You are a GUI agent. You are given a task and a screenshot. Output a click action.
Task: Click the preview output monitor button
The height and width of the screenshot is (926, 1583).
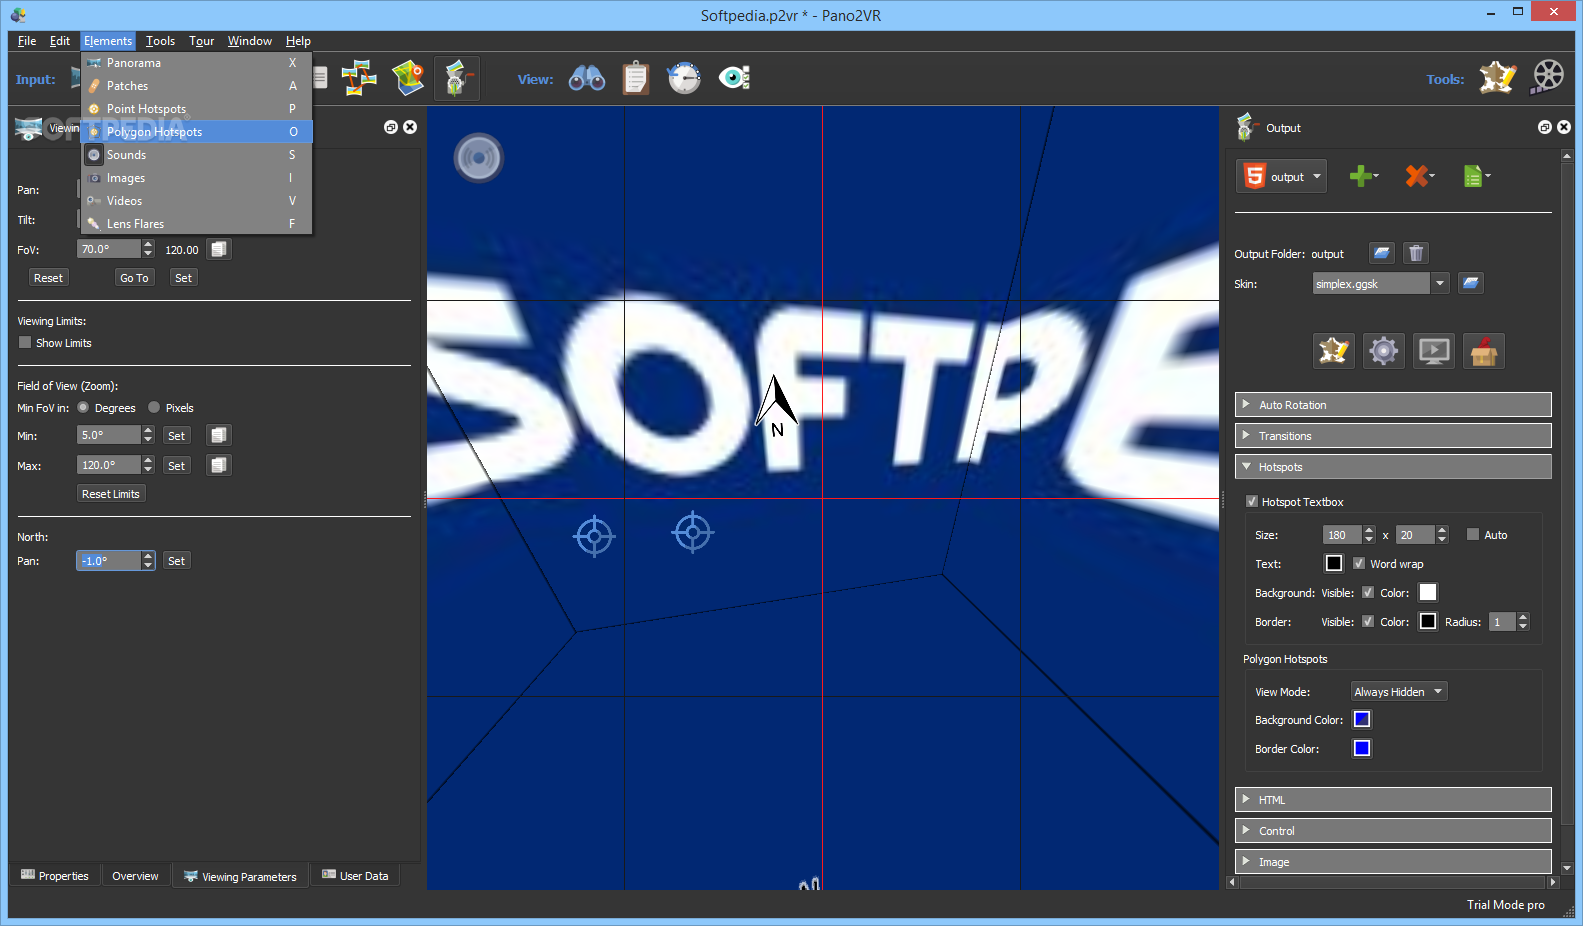tap(1434, 351)
